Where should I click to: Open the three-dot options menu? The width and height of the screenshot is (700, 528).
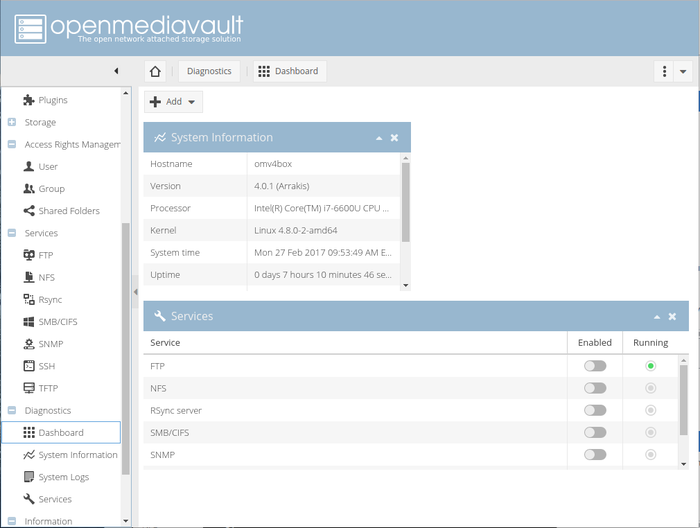(664, 71)
